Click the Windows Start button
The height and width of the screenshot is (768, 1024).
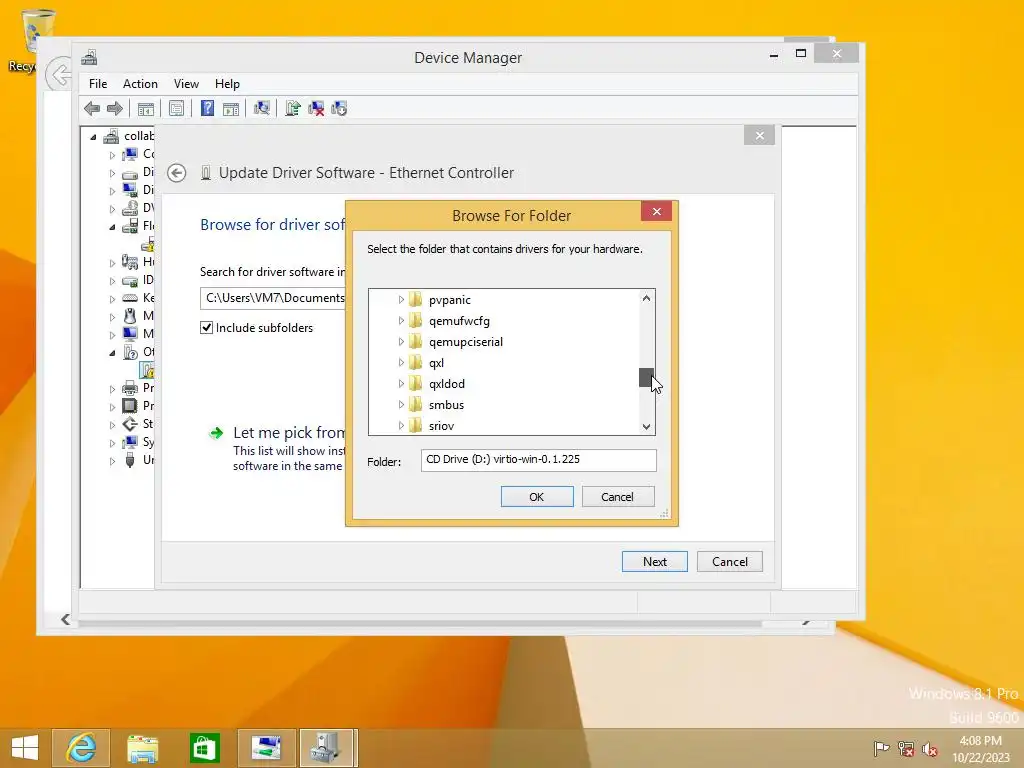coord(25,748)
